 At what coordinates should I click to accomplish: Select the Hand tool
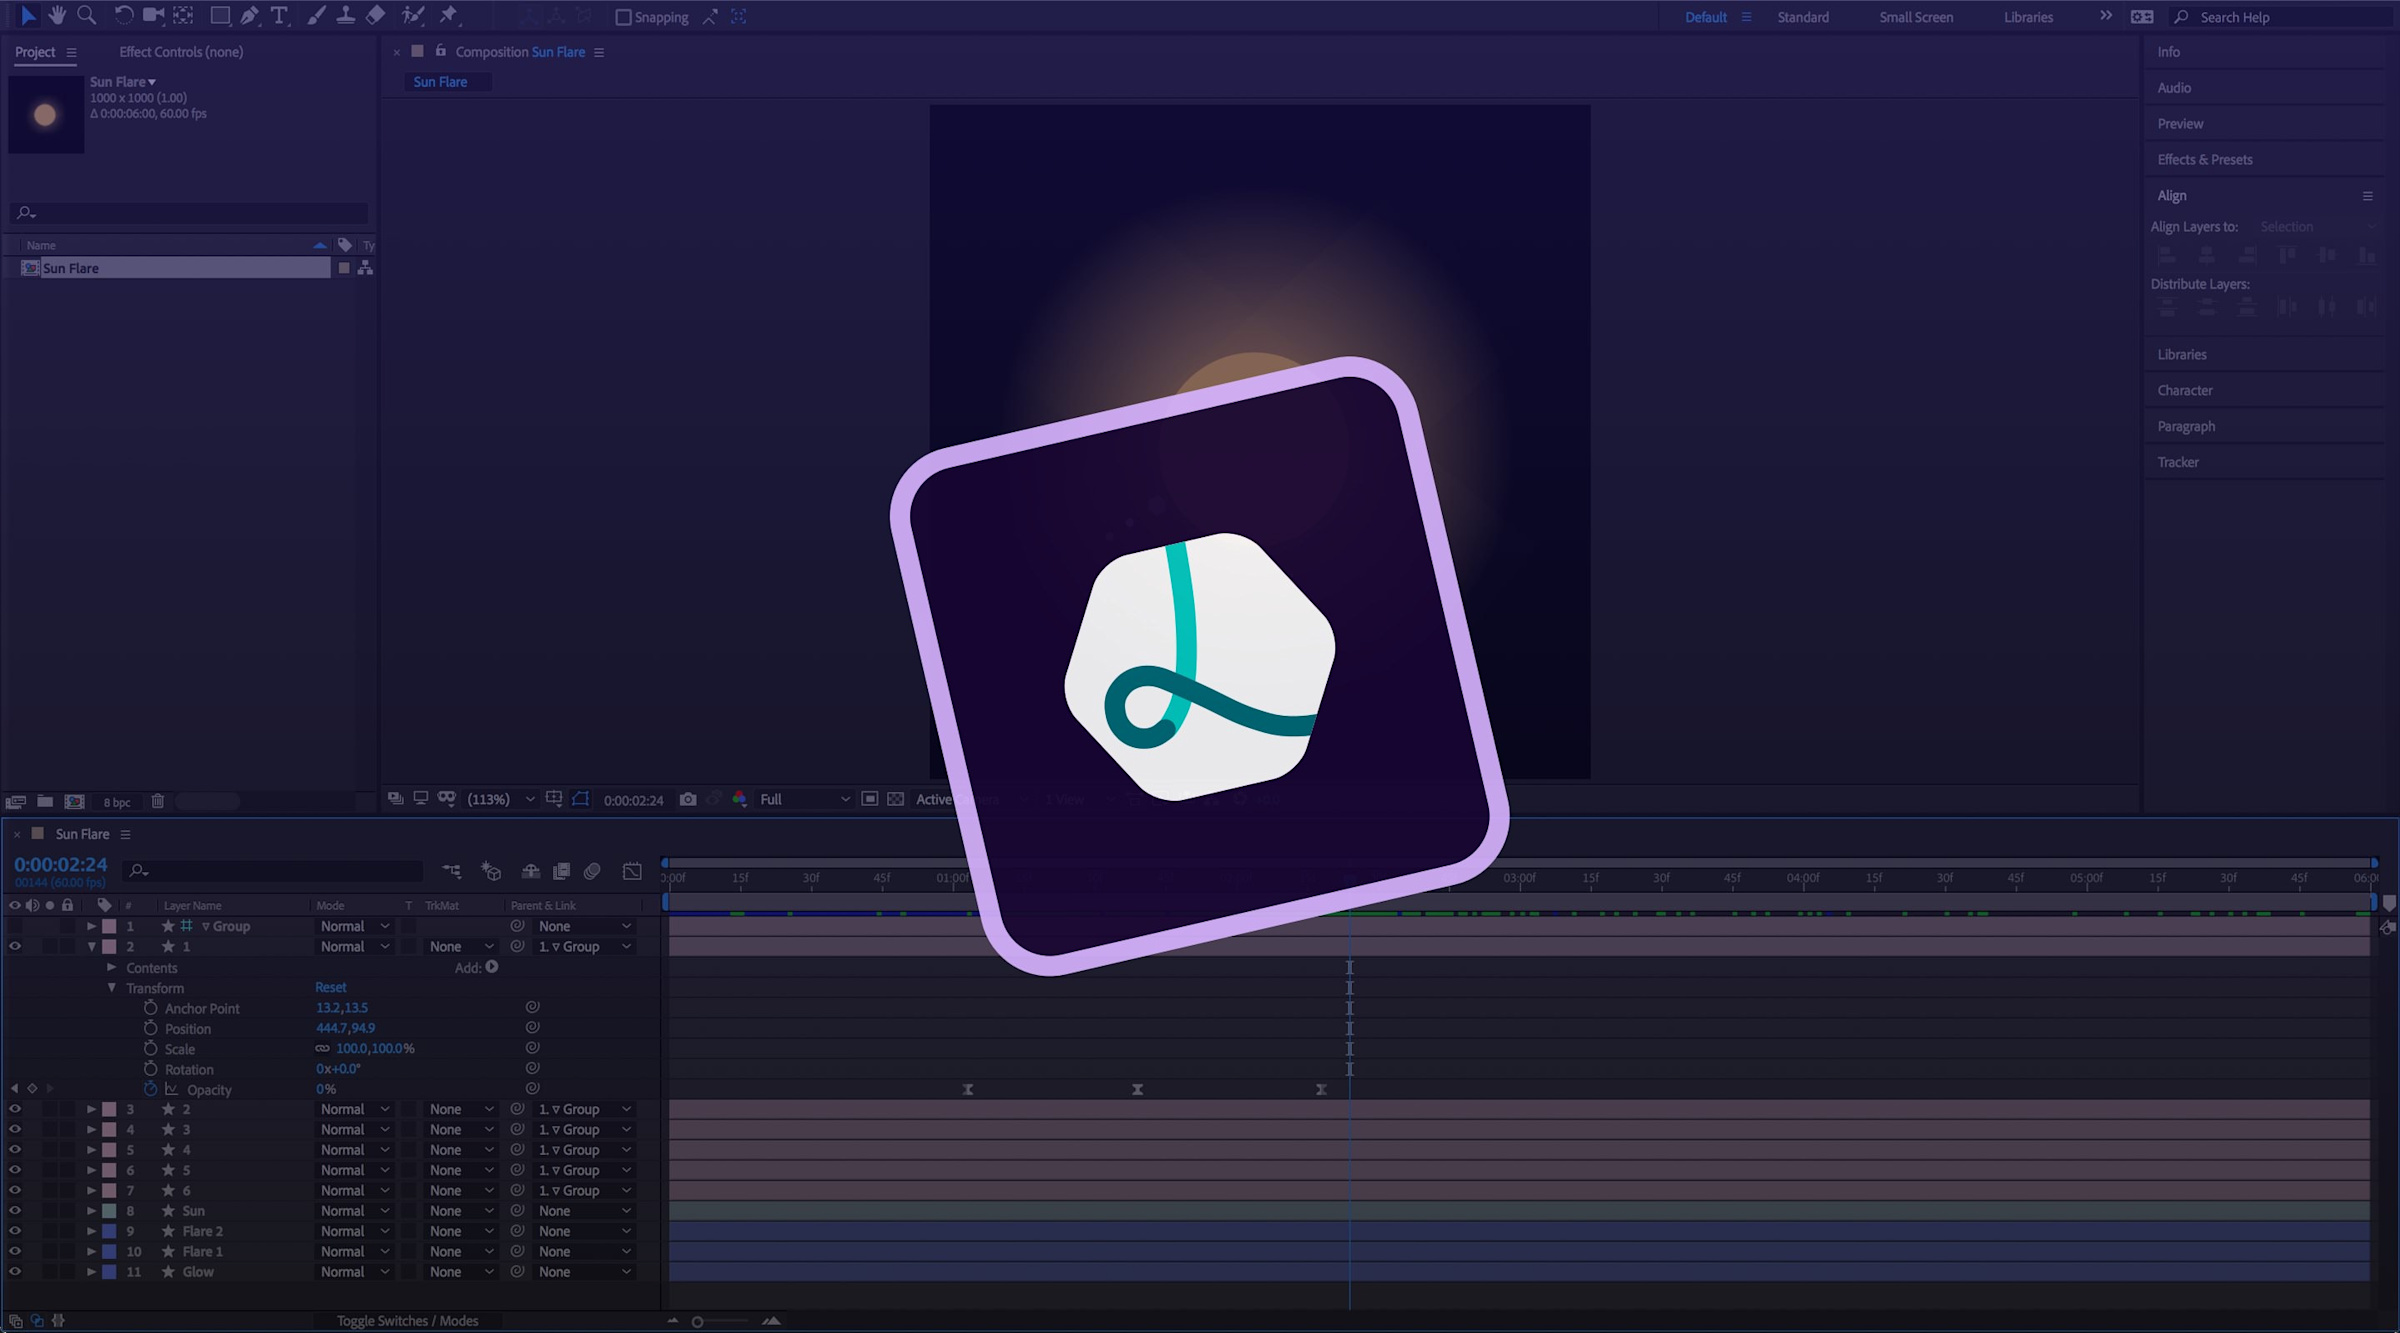[57, 15]
